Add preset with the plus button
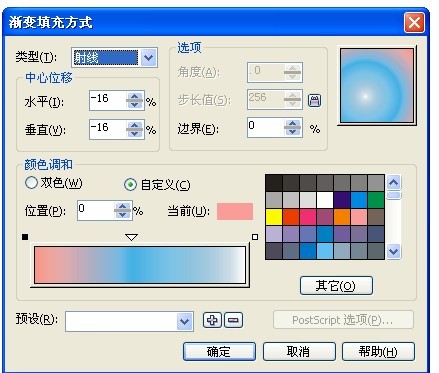This screenshot has height=373, width=439. point(212,320)
